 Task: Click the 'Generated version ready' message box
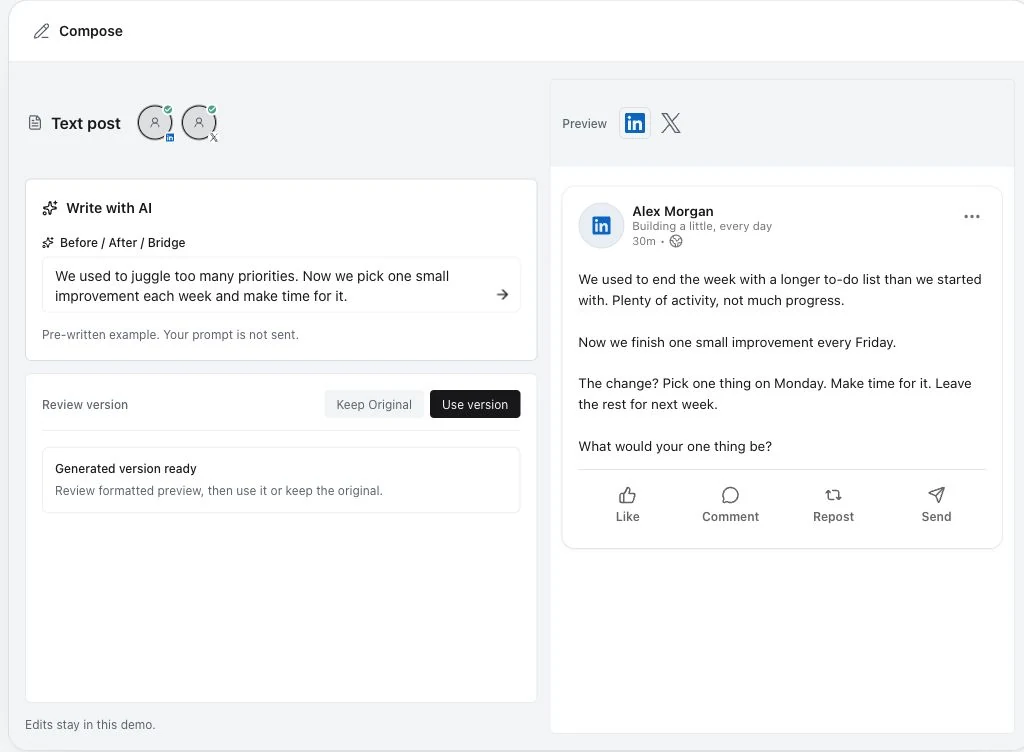[x=281, y=480]
